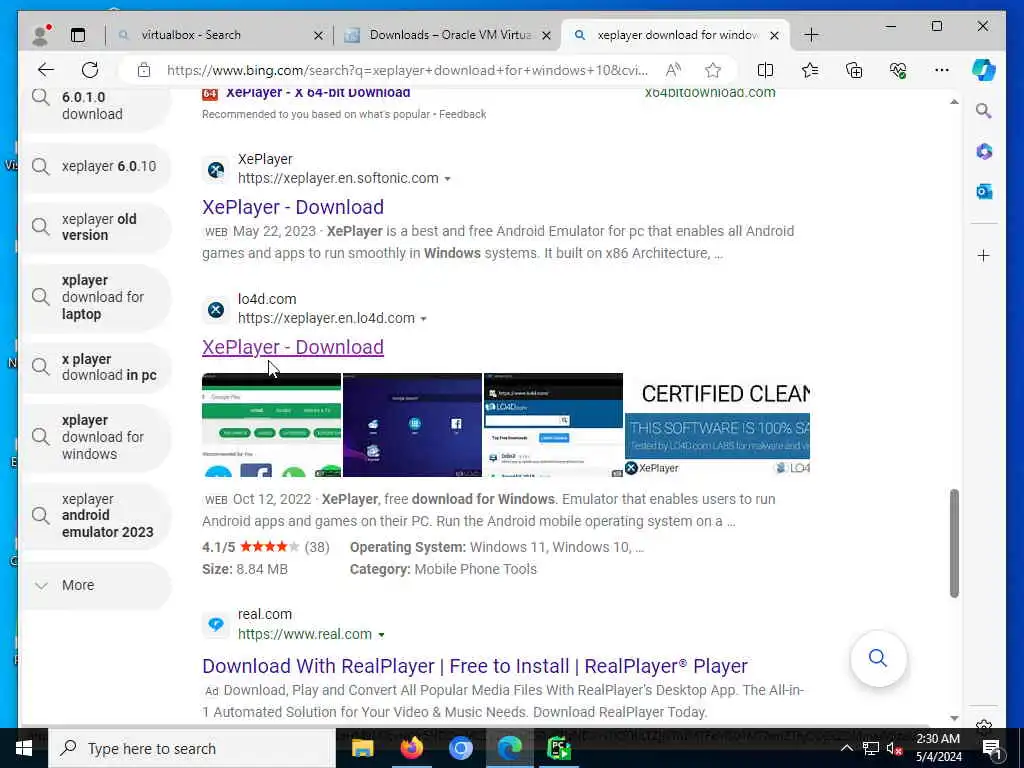Click the muted volume tray icon
Viewport: 1024px width, 768px height.
click(894, 748)
